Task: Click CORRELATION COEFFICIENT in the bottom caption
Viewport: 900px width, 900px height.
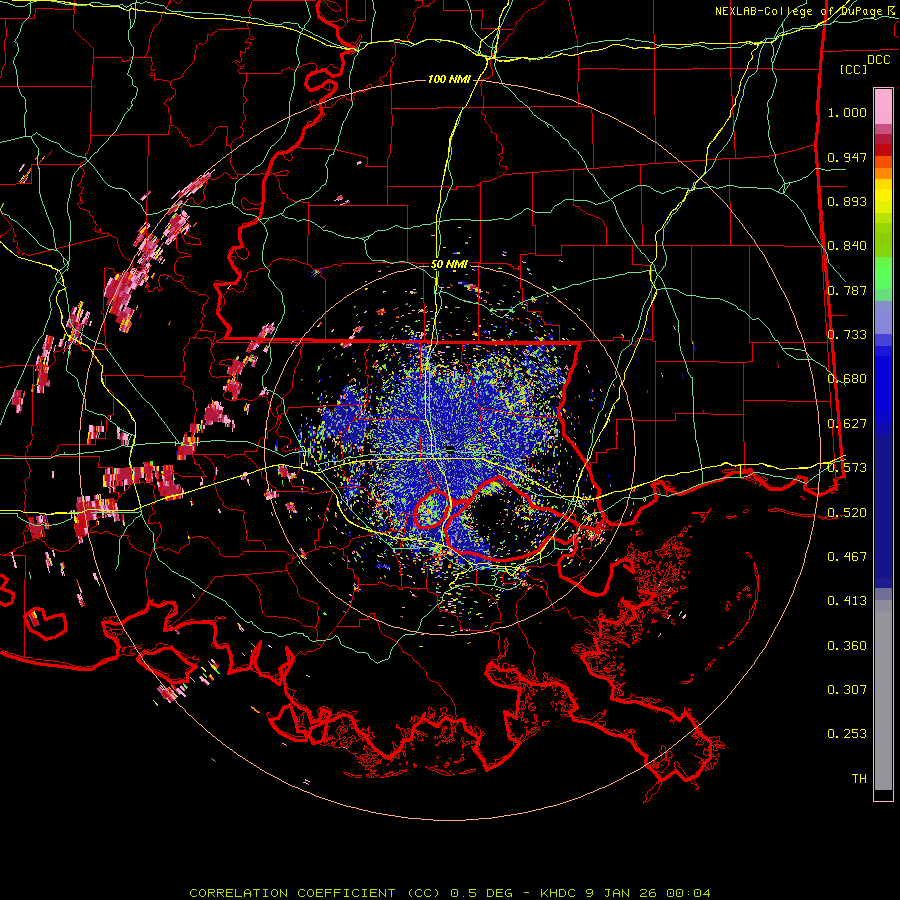Action: [x=292, y=893]
